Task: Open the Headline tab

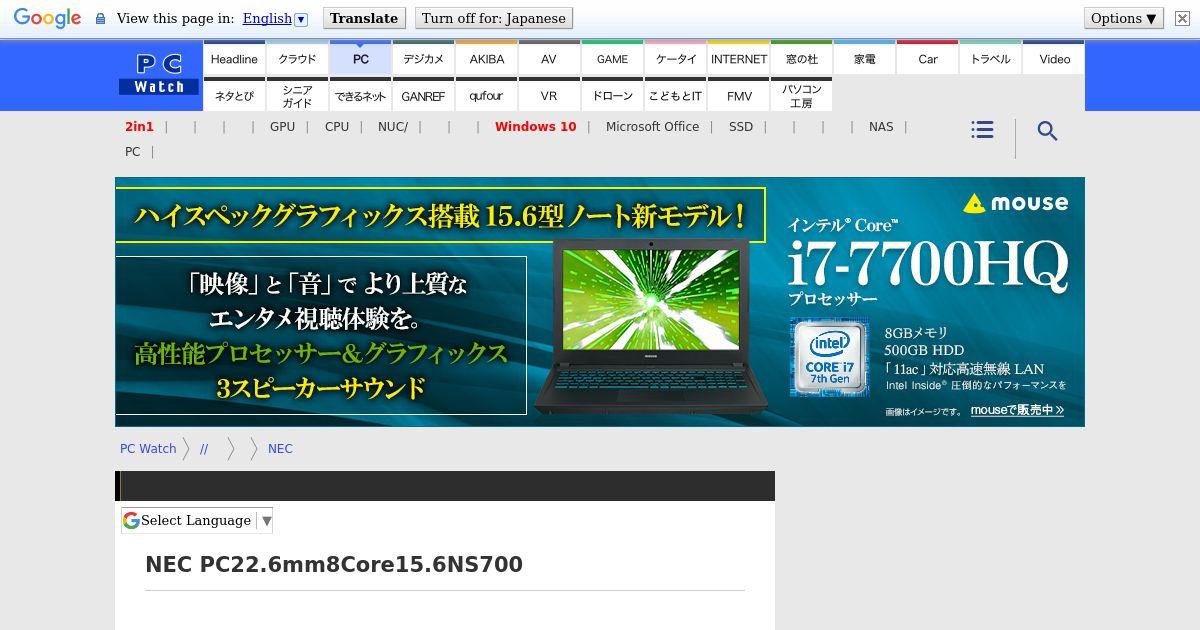Action: [234, 59]
